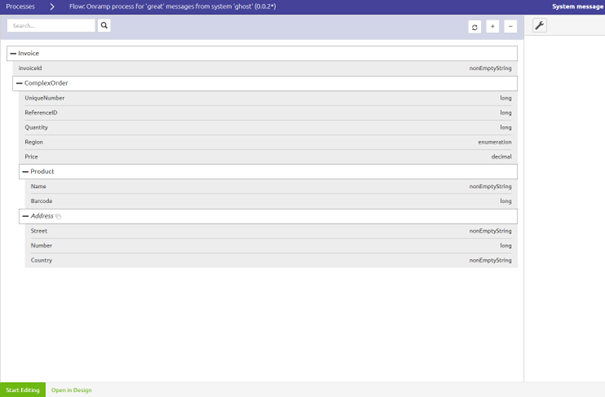Click the copy icon next to Address
Image resolution: width=605 pixels, height=397 pixels.
(x=58, y=216)
